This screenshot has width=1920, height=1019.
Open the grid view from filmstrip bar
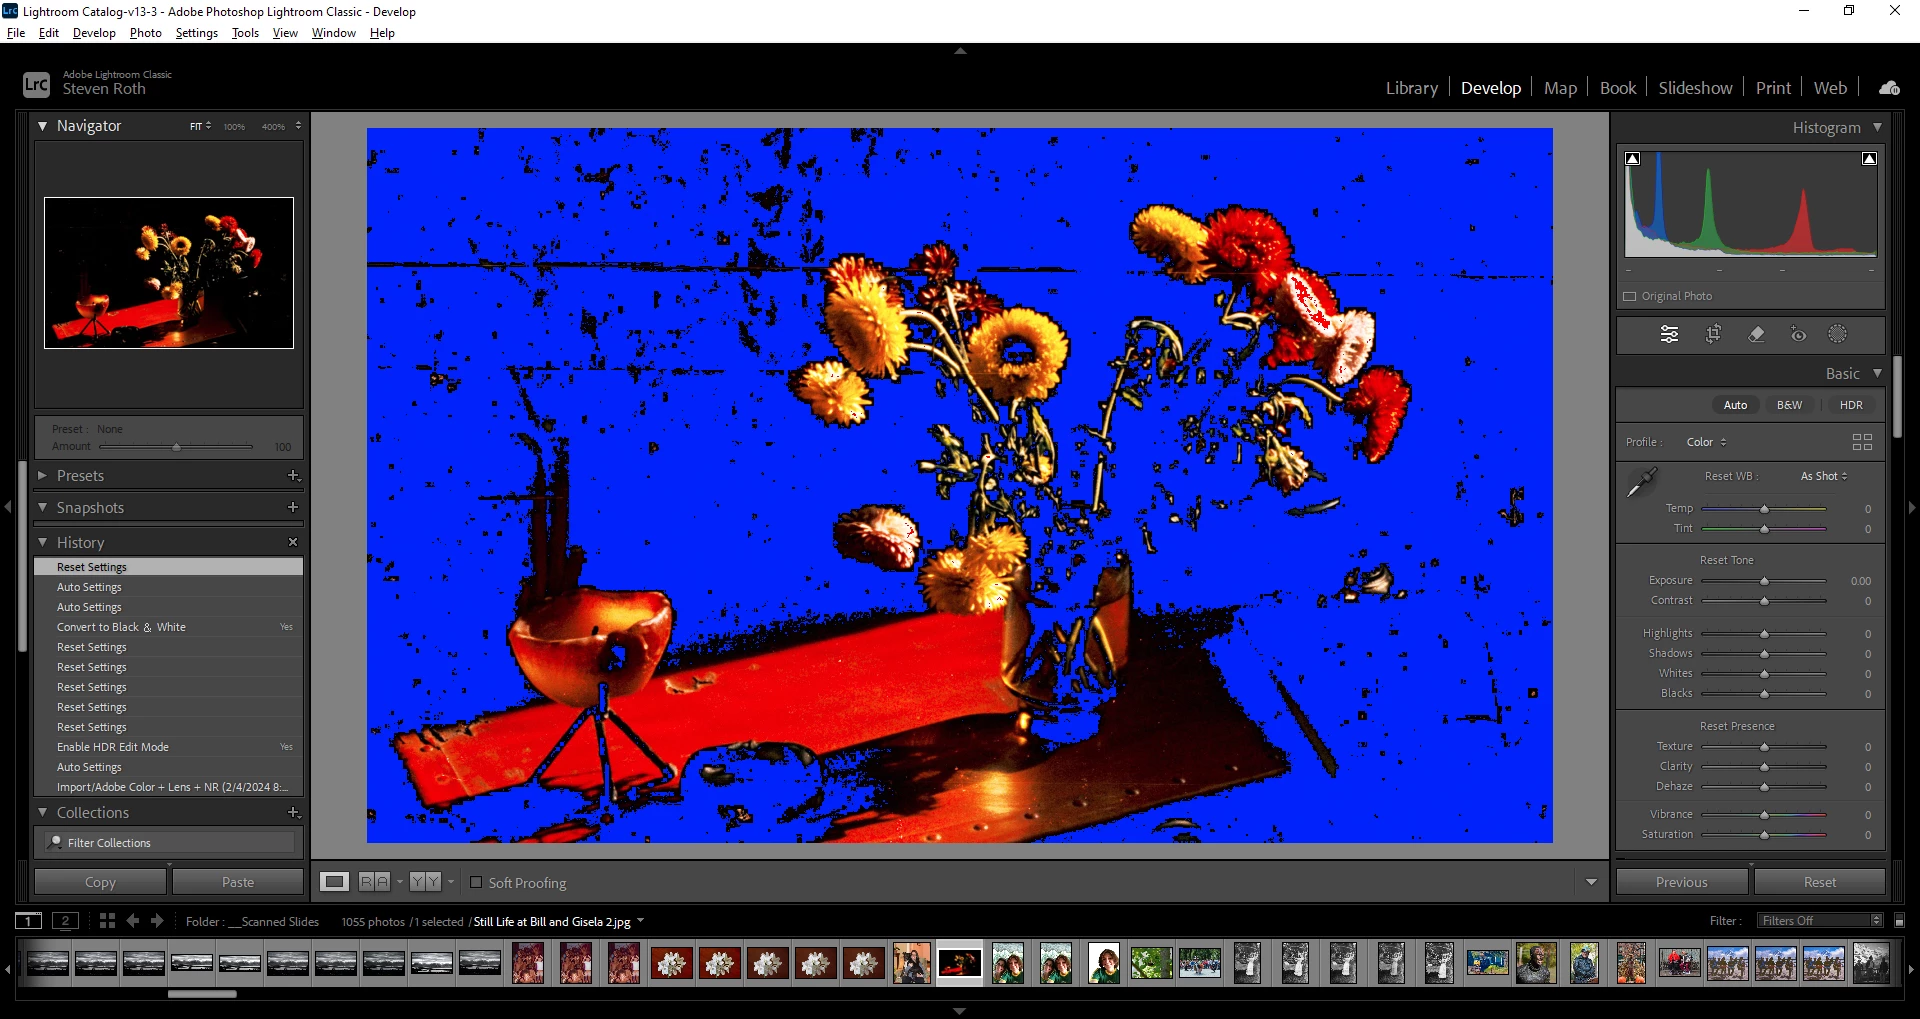(107, 921)
